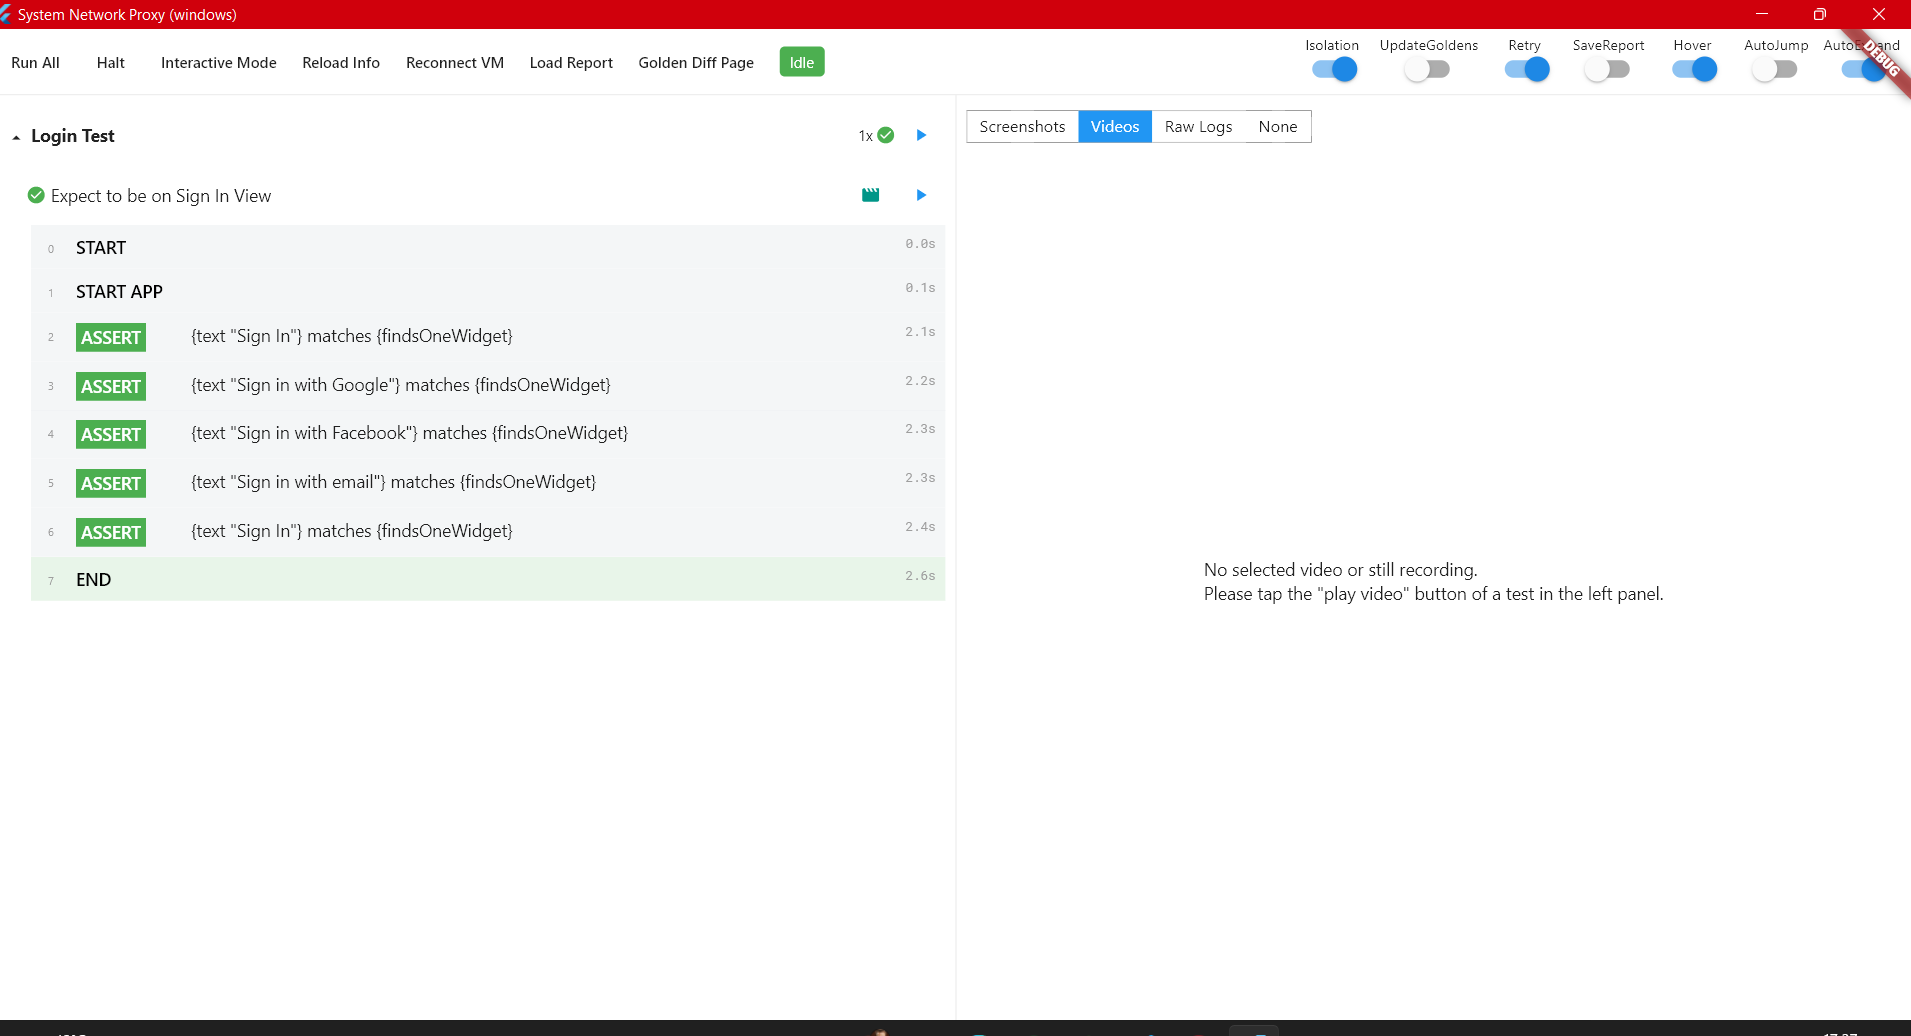1911x1036 pixels.
Task: Select the None tab in the right panel
Action: click(x=1277, y=126)
